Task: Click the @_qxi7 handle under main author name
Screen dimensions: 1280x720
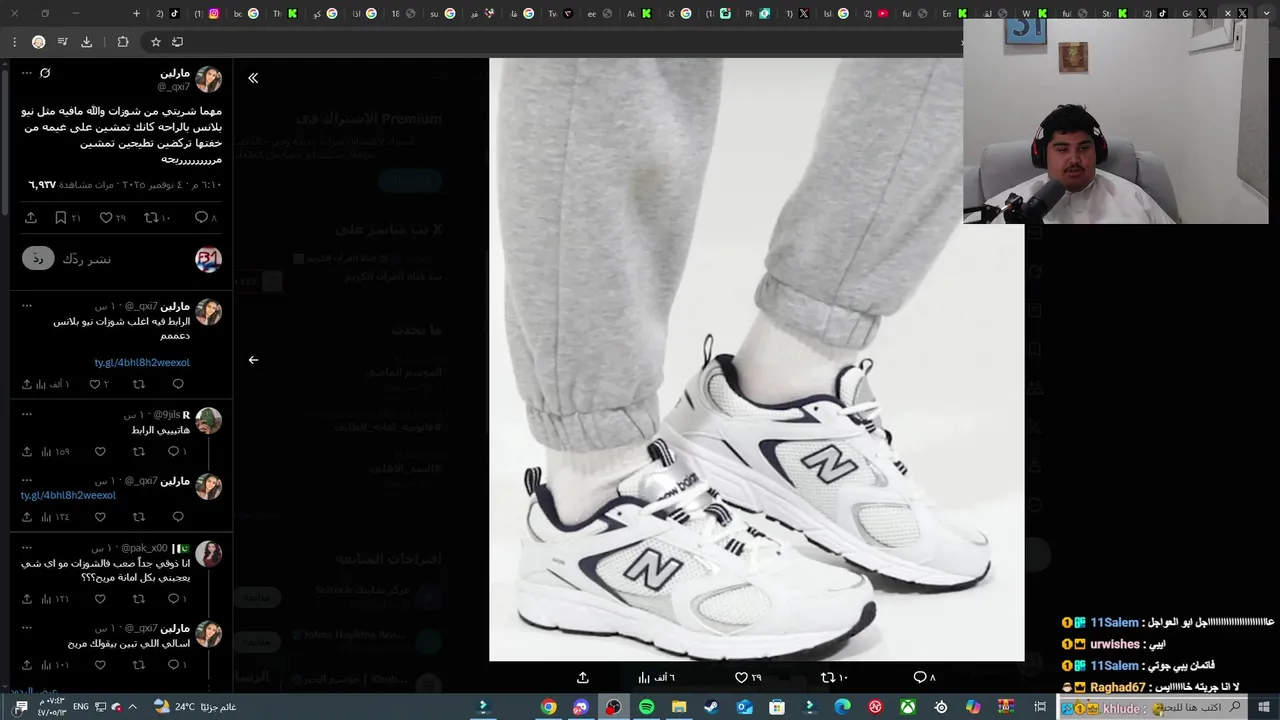Action: [173, 87]
